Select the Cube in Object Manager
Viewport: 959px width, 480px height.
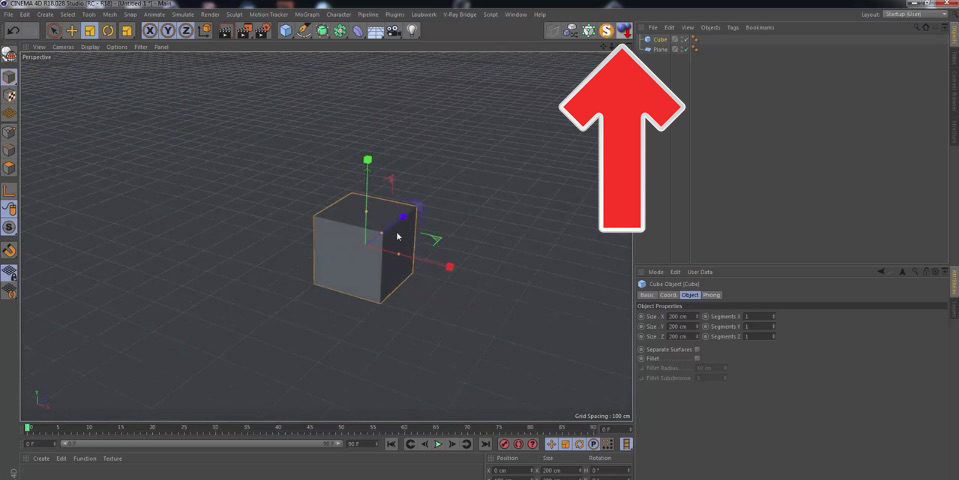[660, 40]
